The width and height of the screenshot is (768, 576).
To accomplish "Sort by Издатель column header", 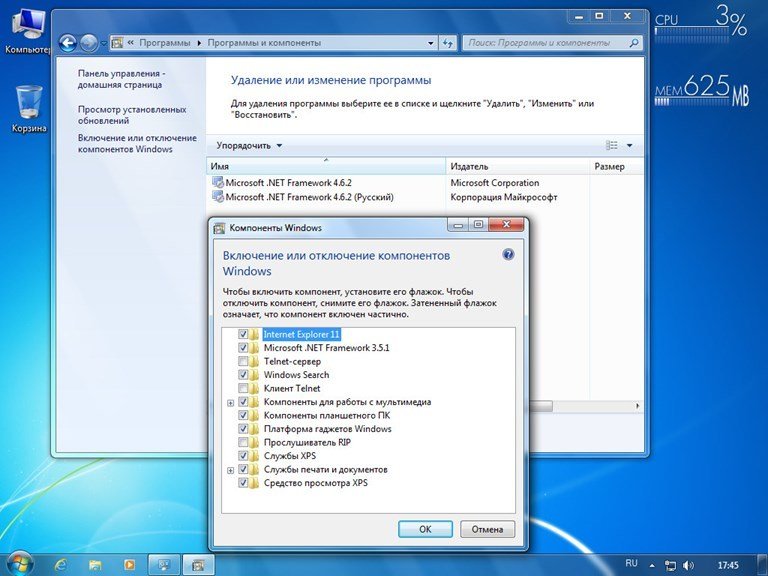I will point(518,166).
